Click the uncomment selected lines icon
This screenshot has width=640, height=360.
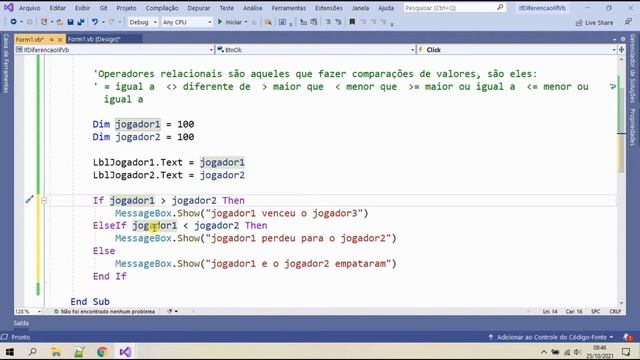[338, 22]
